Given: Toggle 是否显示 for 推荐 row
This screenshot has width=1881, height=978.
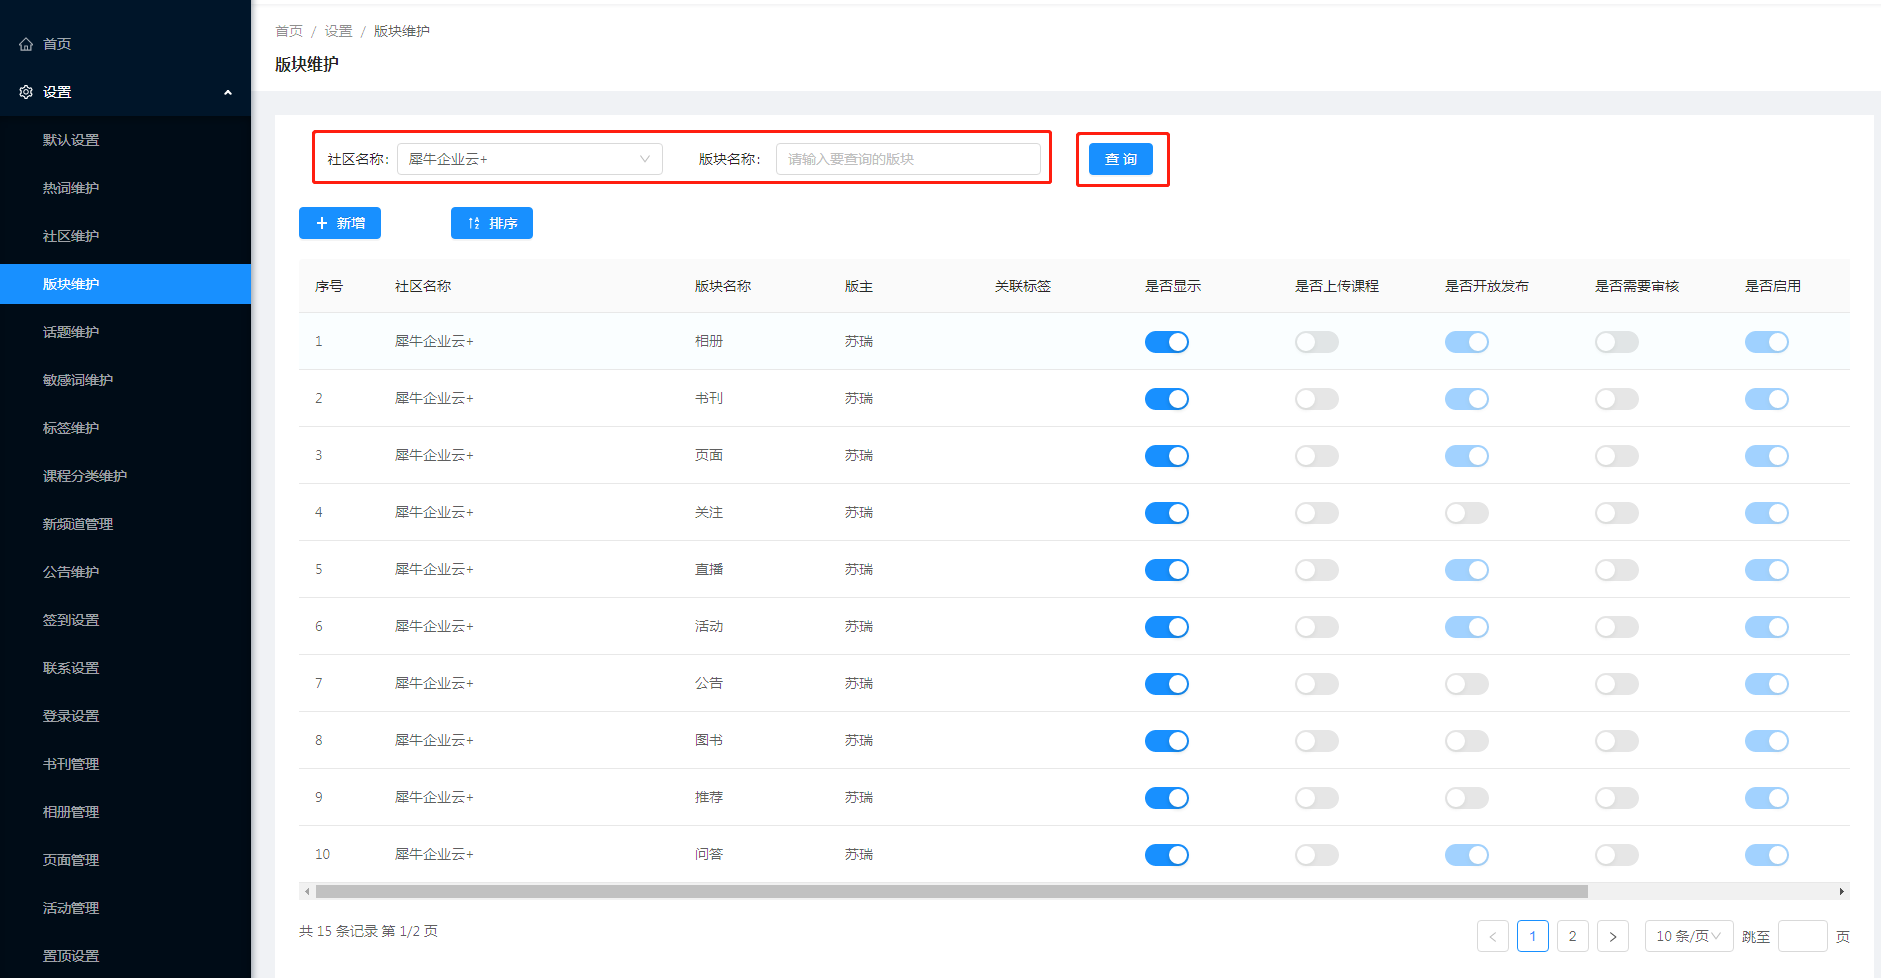Looking at the screenshot, I should pos(1167,798).
